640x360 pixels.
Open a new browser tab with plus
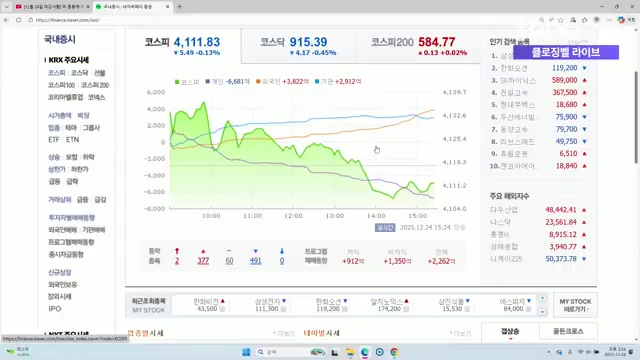click(180, 7)
